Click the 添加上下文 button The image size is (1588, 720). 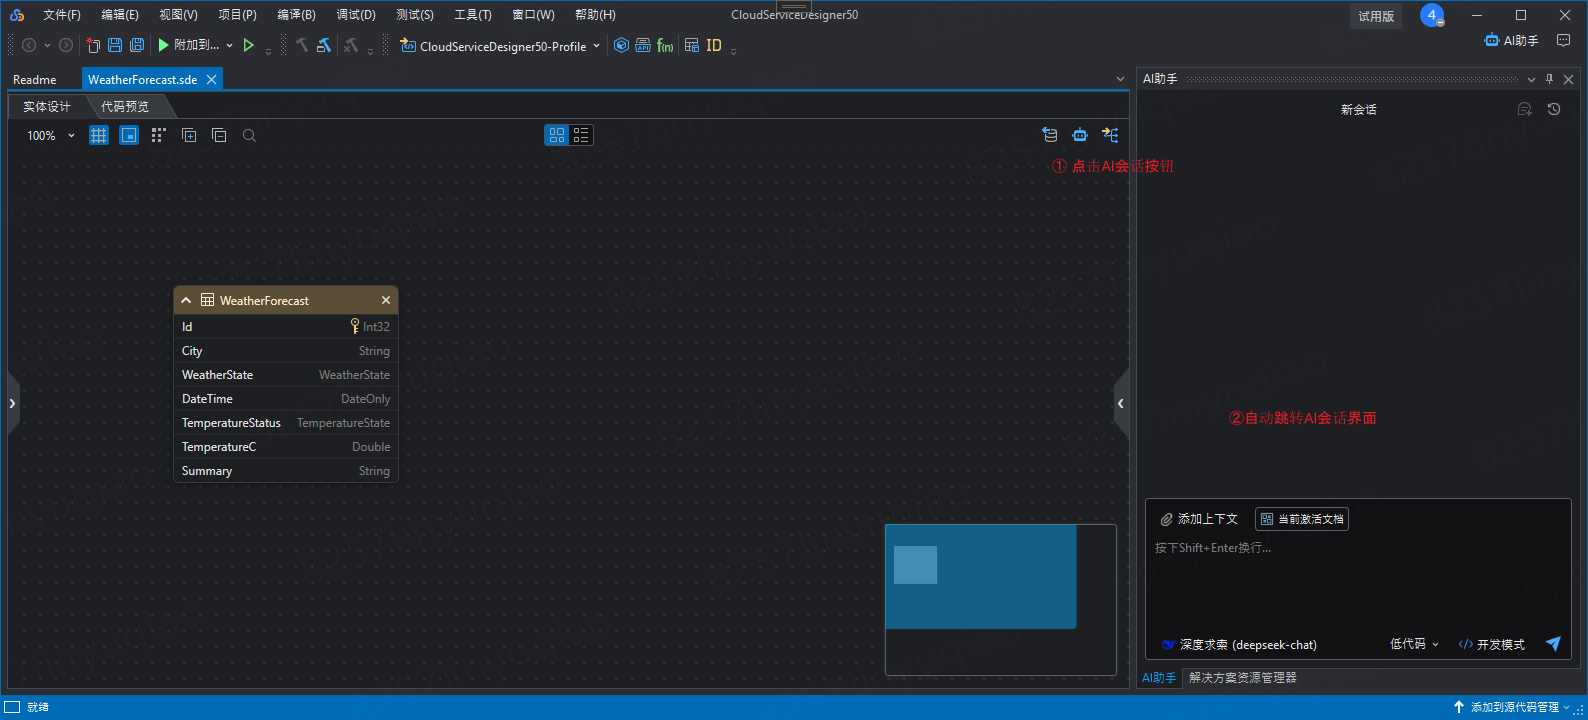[1199, 519]
